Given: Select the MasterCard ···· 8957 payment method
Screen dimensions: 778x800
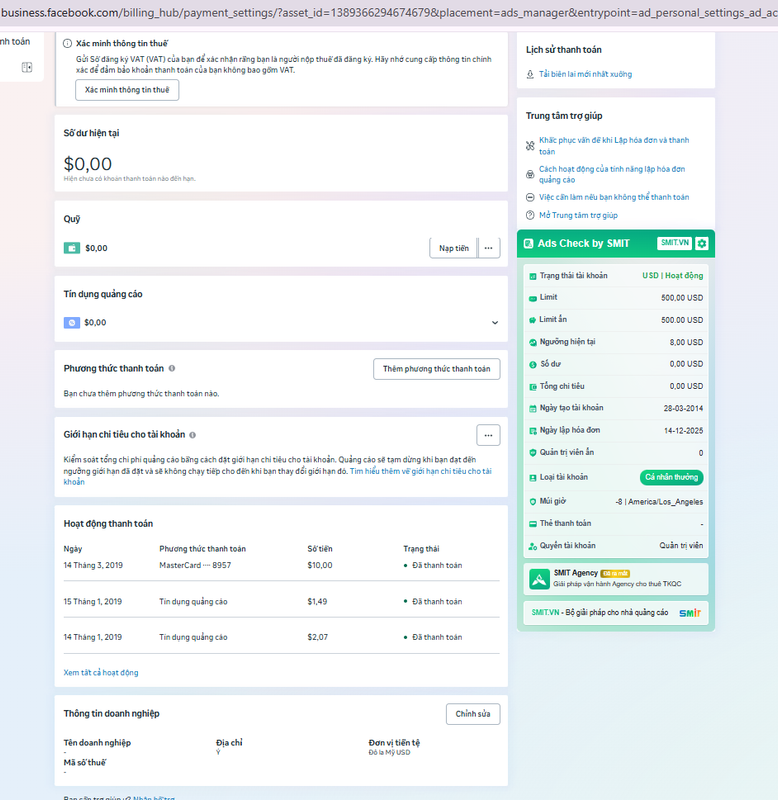Looking at the screenshot, I should (x=195, y=565).
